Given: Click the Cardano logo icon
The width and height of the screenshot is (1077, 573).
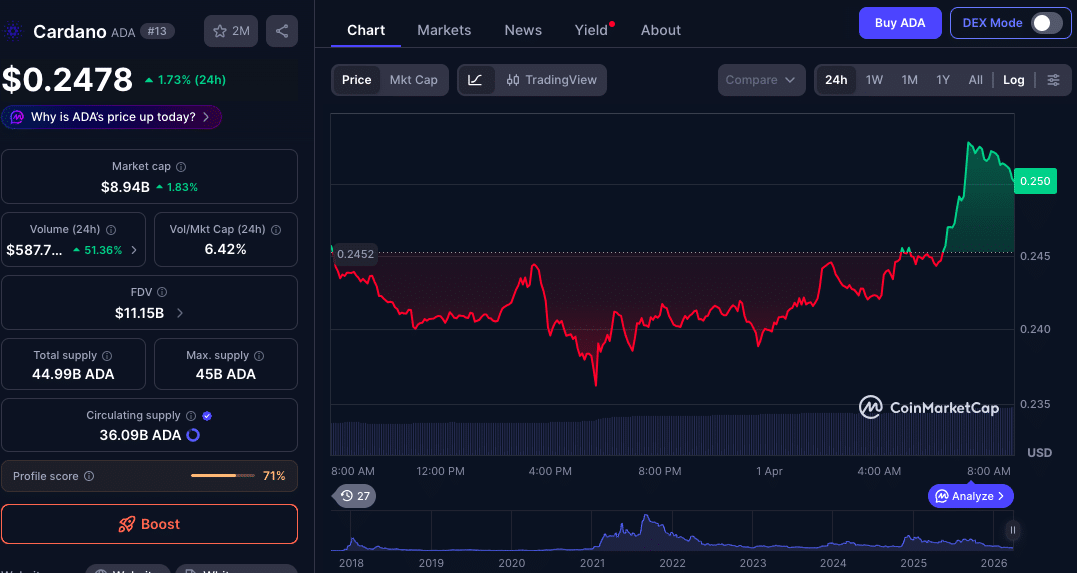Looking at the screenshot, I should coord(12,32).
